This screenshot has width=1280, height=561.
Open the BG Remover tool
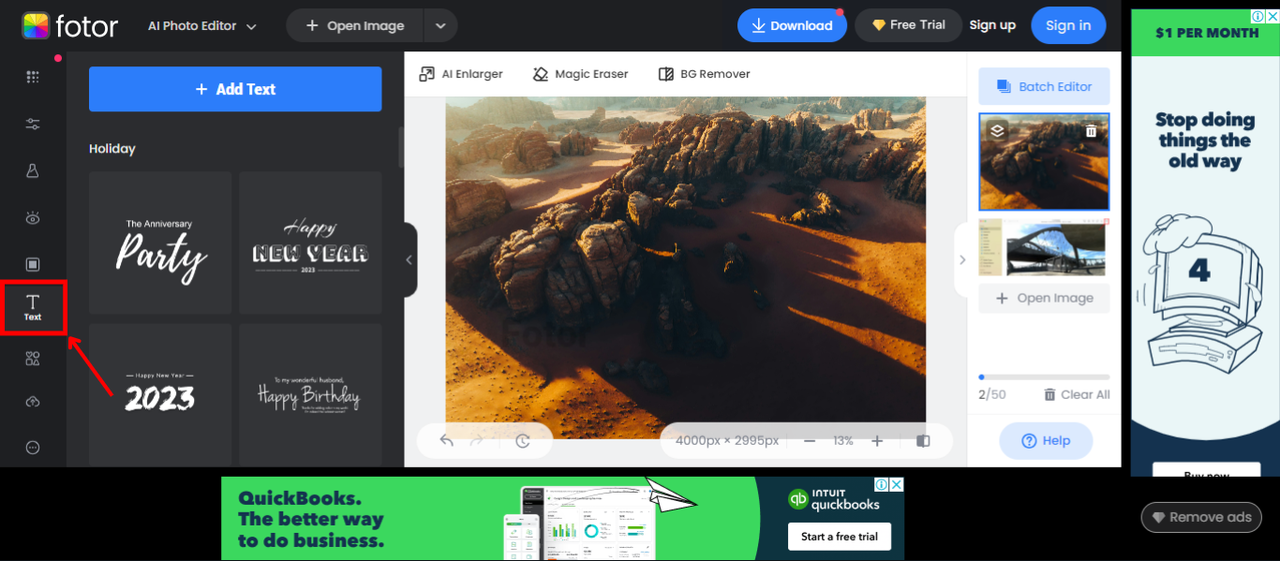pyautogui.click(x=704, y=74)
